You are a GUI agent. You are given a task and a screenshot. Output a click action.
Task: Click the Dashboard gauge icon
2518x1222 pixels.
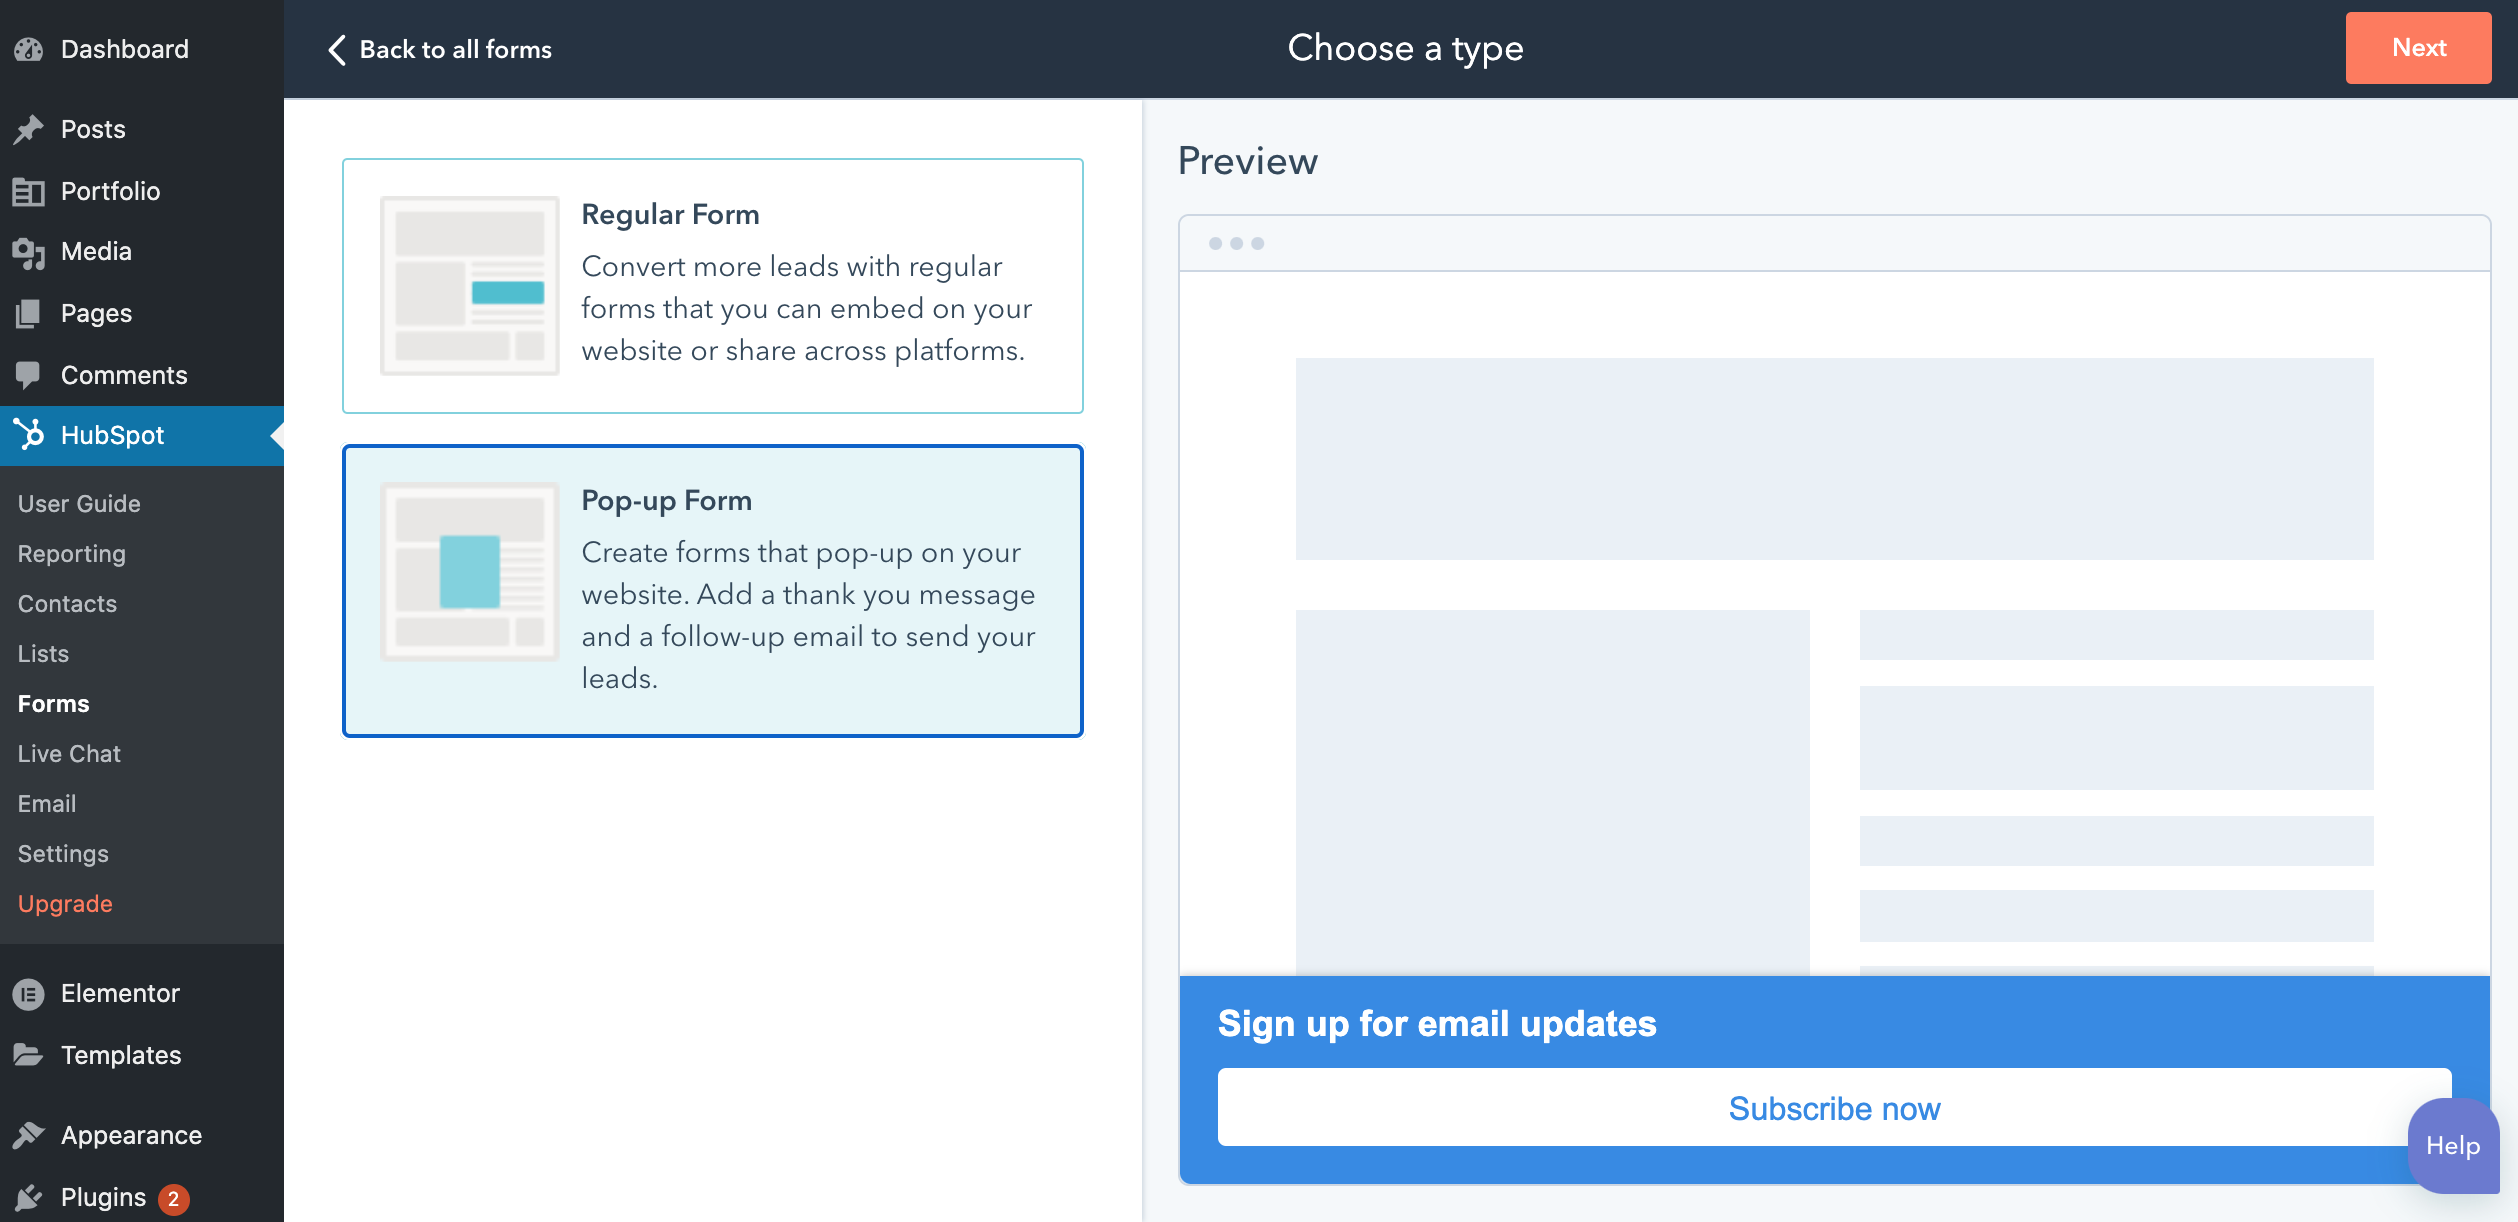[29, 49]
